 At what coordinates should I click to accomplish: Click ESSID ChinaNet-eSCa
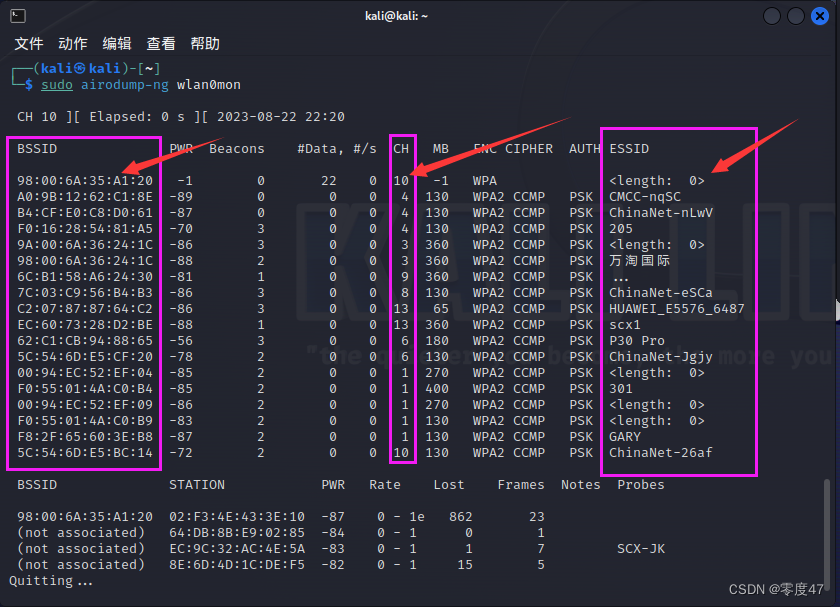pos(661,293)
